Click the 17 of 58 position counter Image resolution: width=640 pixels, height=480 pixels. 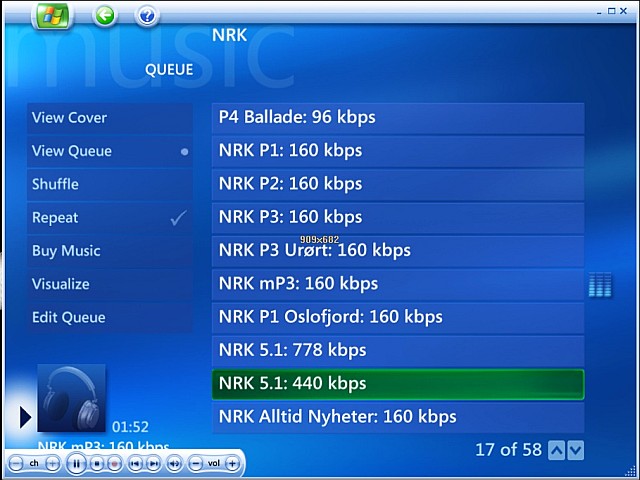click(x=509, y=450)
